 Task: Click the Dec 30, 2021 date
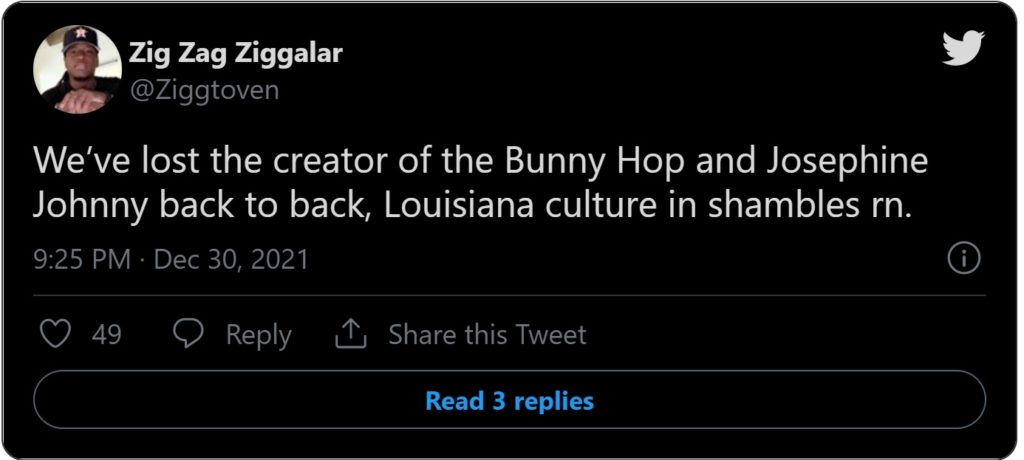pos(229,260)
